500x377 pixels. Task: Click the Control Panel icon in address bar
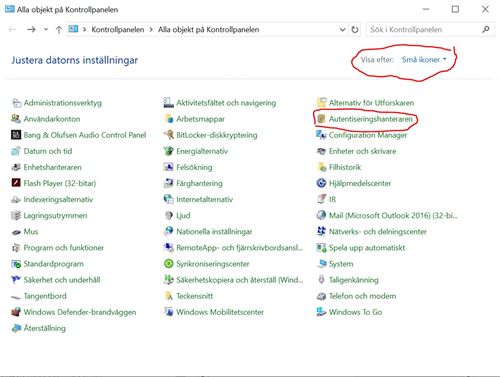(x=73, y=29)
